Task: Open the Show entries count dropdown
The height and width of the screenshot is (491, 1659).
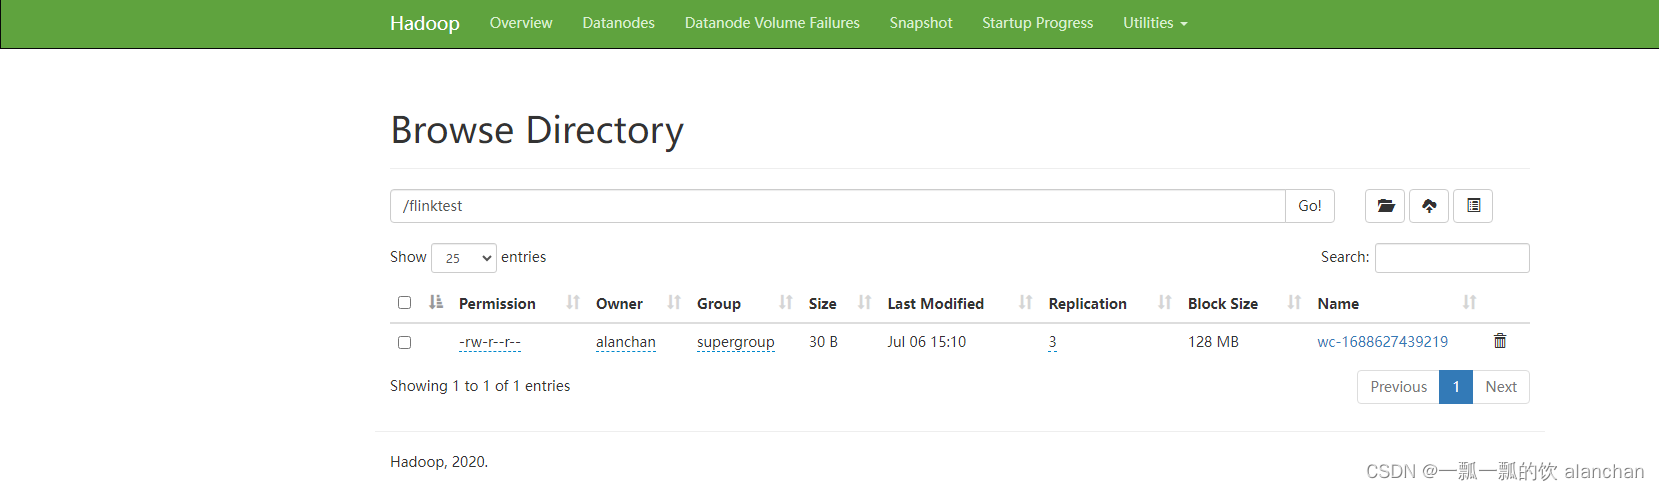Action: 464,258
